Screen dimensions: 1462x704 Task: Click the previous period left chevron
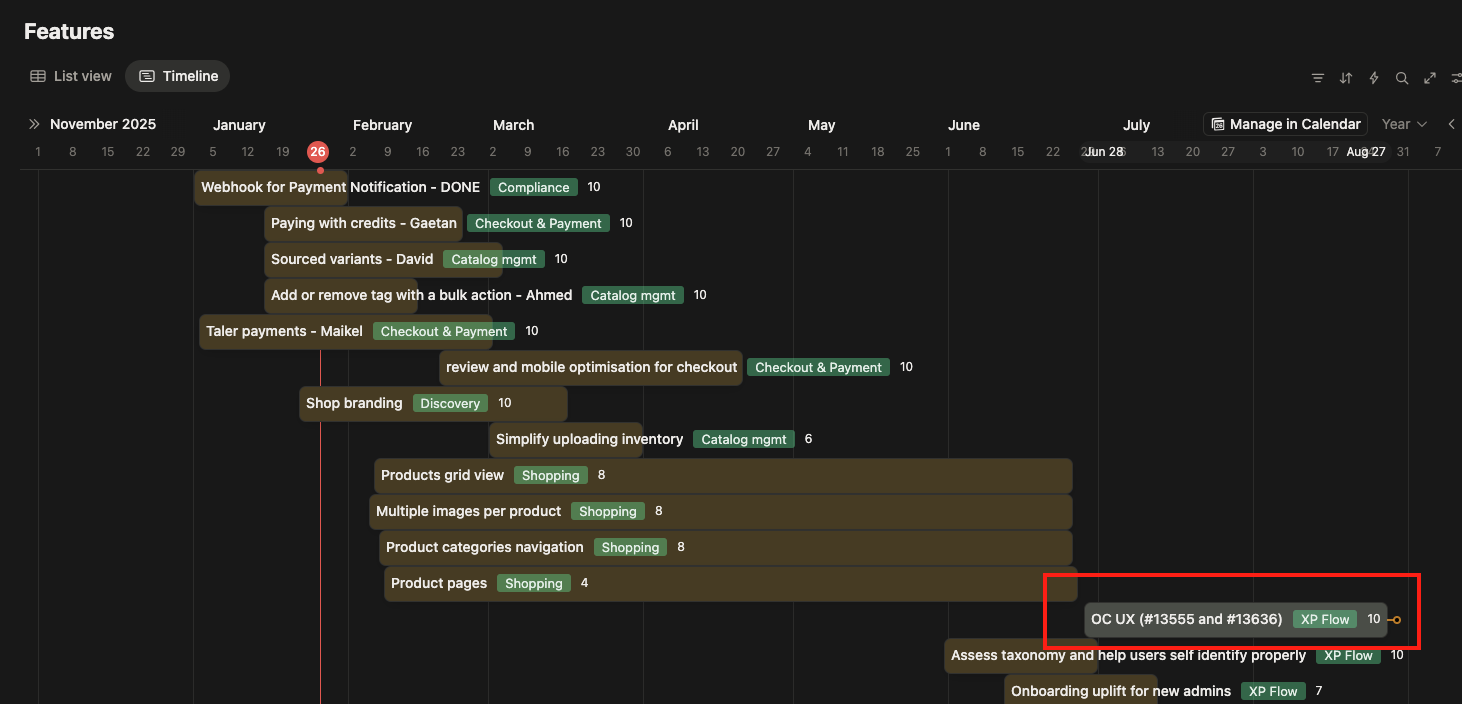[1451, 124]
